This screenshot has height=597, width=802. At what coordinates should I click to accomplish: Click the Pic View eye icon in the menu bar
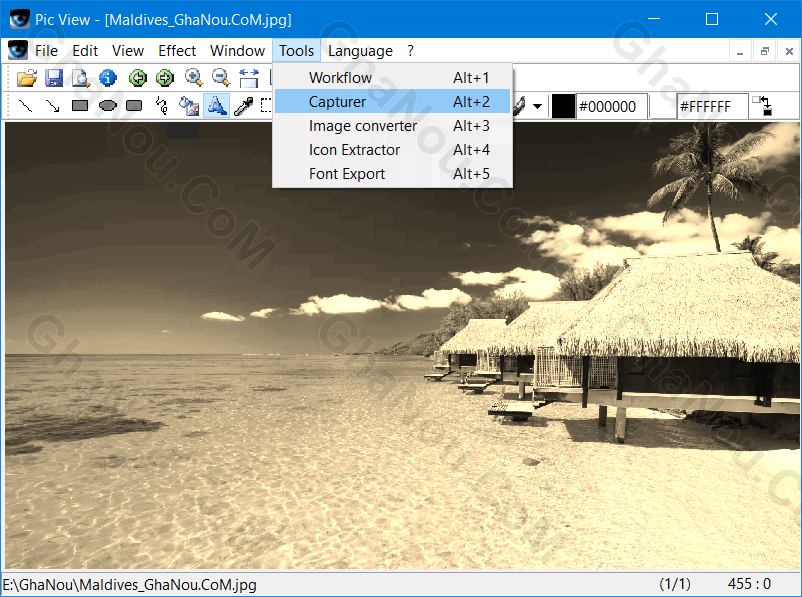[x=17, y=51]
